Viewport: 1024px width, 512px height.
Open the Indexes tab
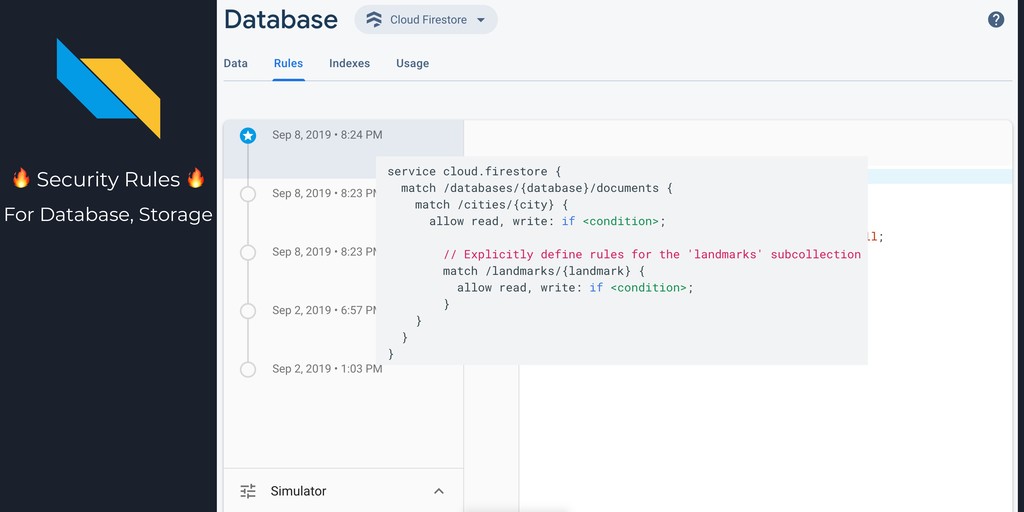[349, 63]
